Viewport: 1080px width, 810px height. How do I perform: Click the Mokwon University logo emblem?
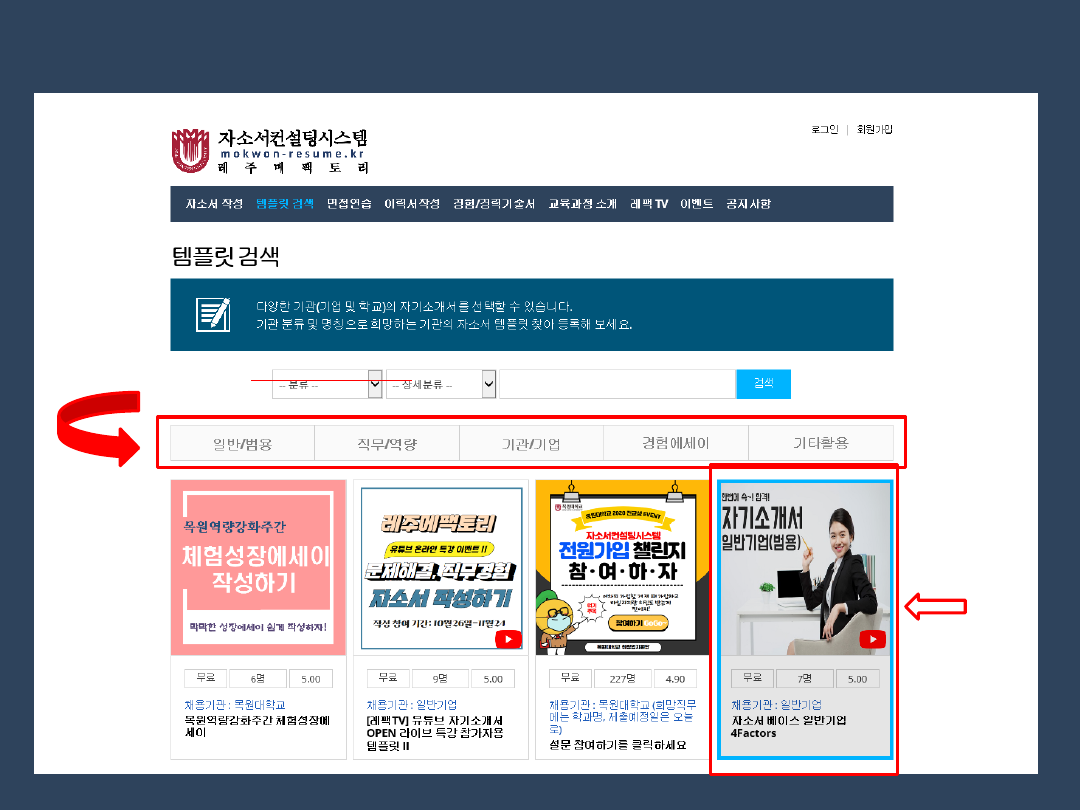pyautogui.click(x=190, y=151)
